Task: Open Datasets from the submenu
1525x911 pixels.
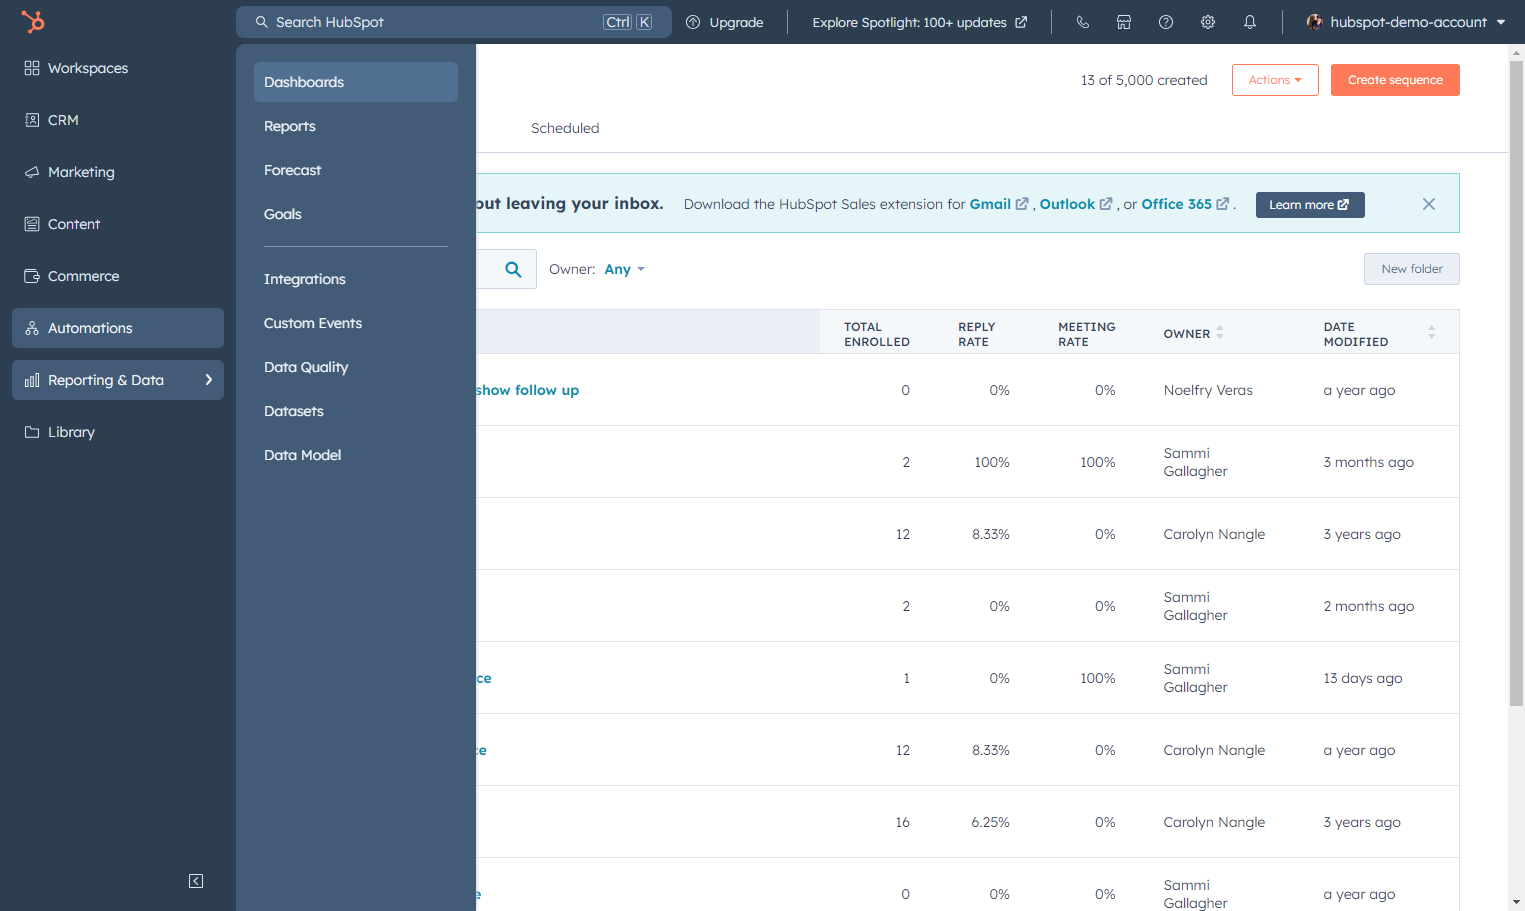Action: tap(356, 411)
